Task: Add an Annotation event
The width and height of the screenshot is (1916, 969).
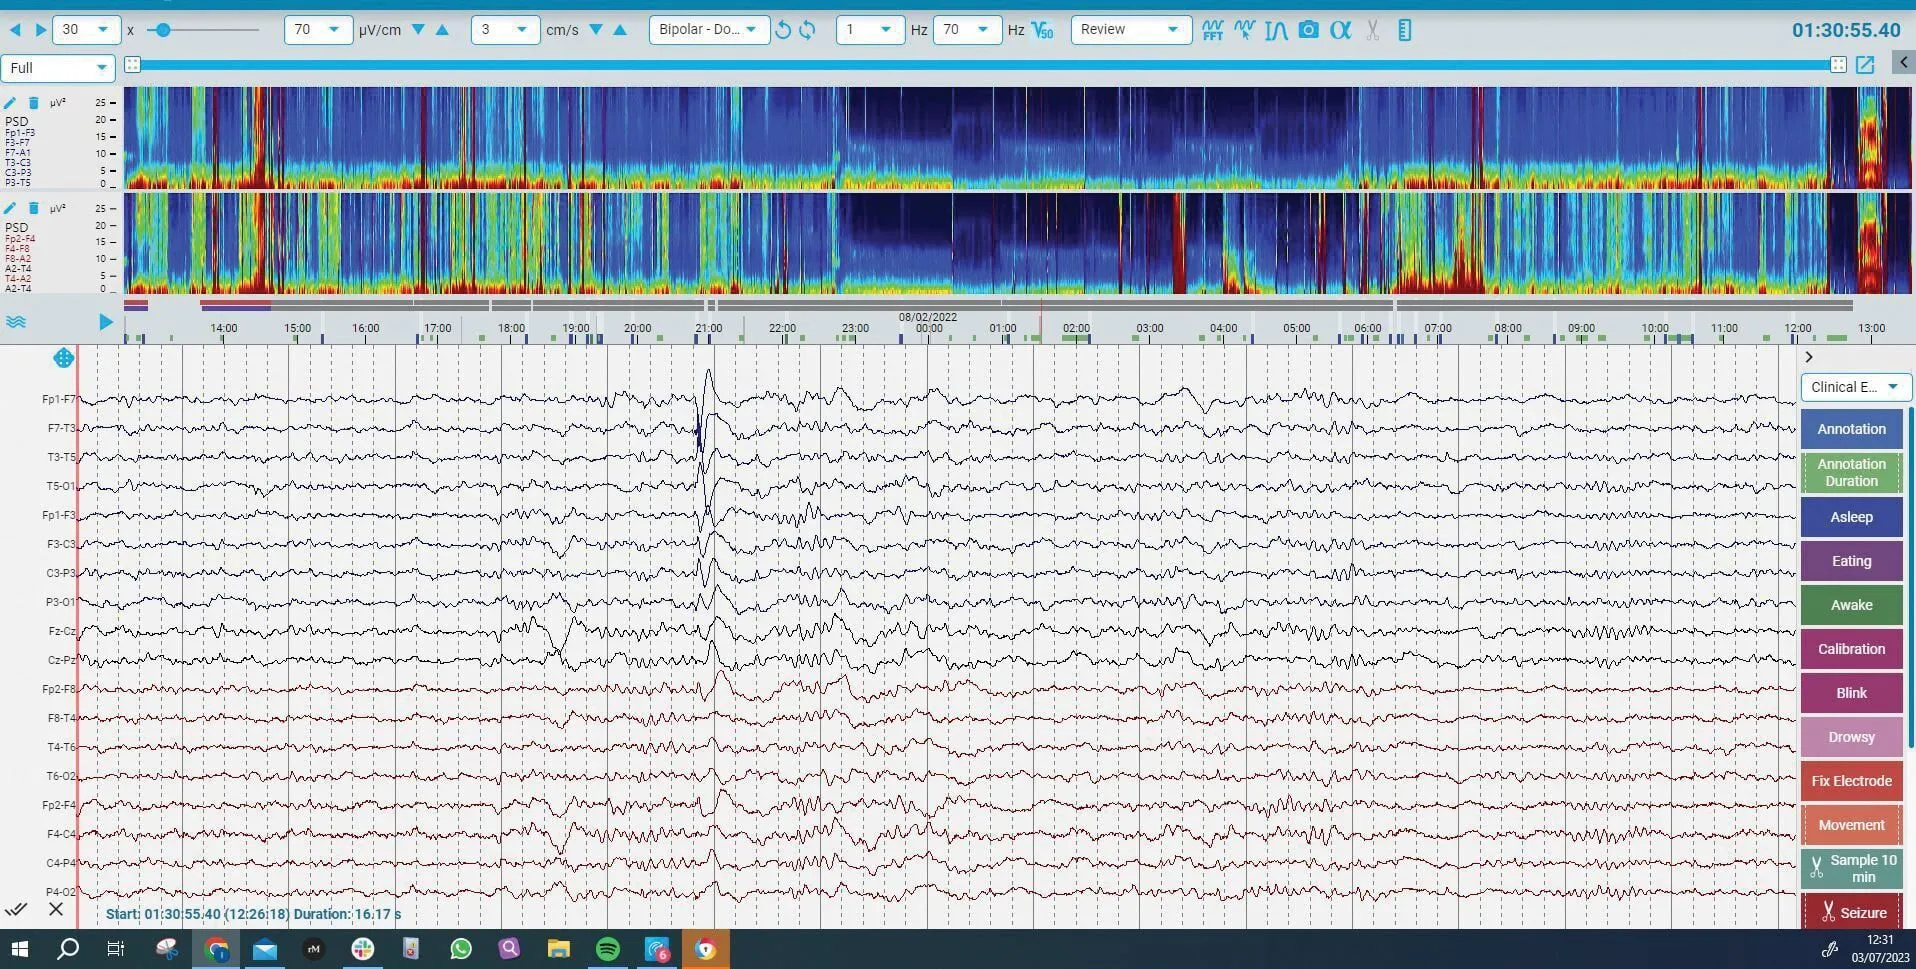Action: tap(1851, 429)
